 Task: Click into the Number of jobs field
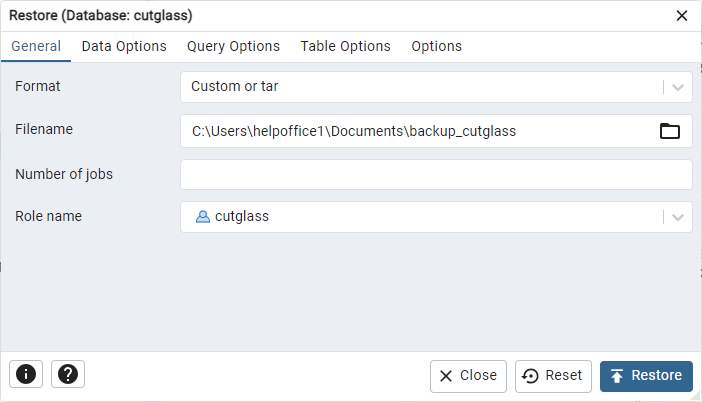coord(436,174)
